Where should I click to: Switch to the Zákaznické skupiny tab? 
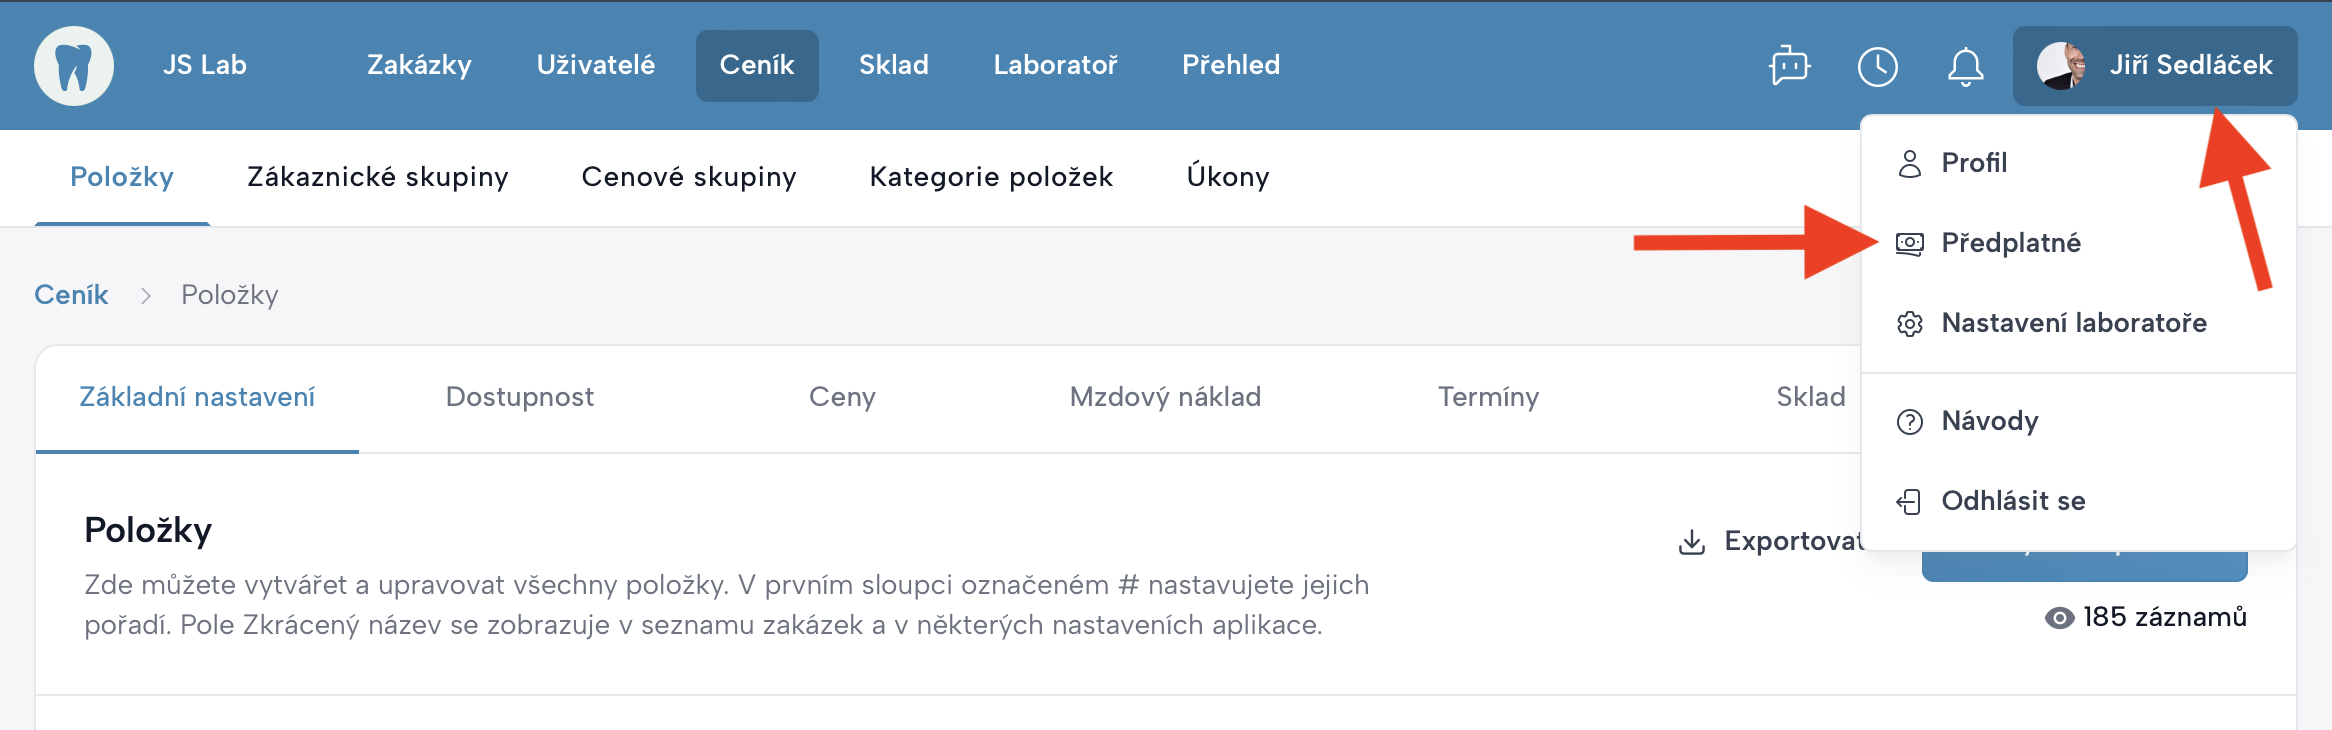[x=377, y=177]
